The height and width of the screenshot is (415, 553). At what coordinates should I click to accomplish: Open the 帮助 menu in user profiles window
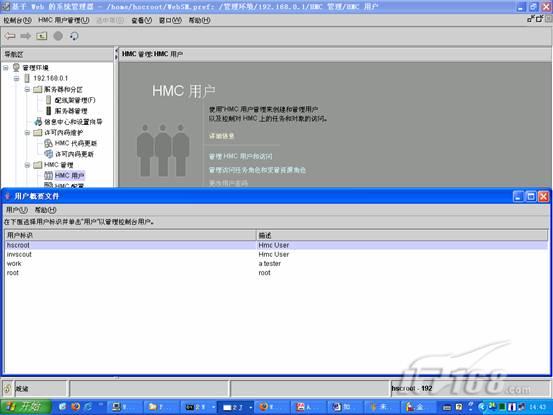point(45,210)
